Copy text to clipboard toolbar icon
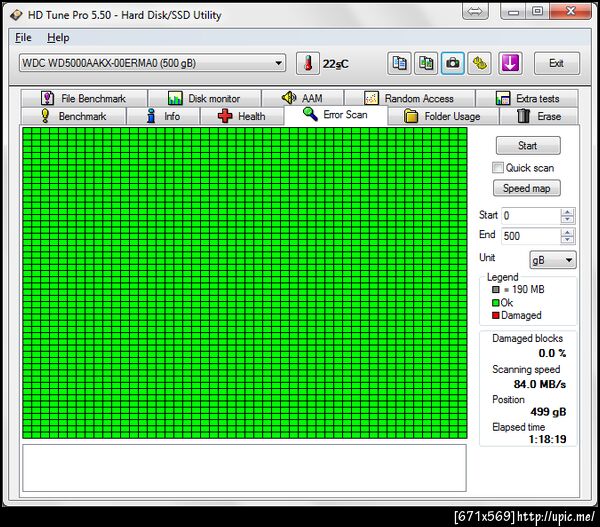 (x=399, y=63)
